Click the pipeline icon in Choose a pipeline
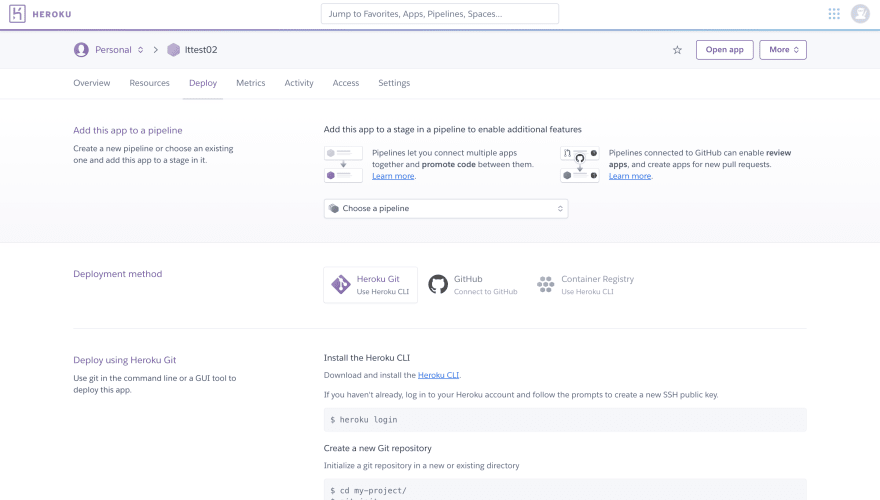This screenshot has height=500, width=880. click(334, 208)
